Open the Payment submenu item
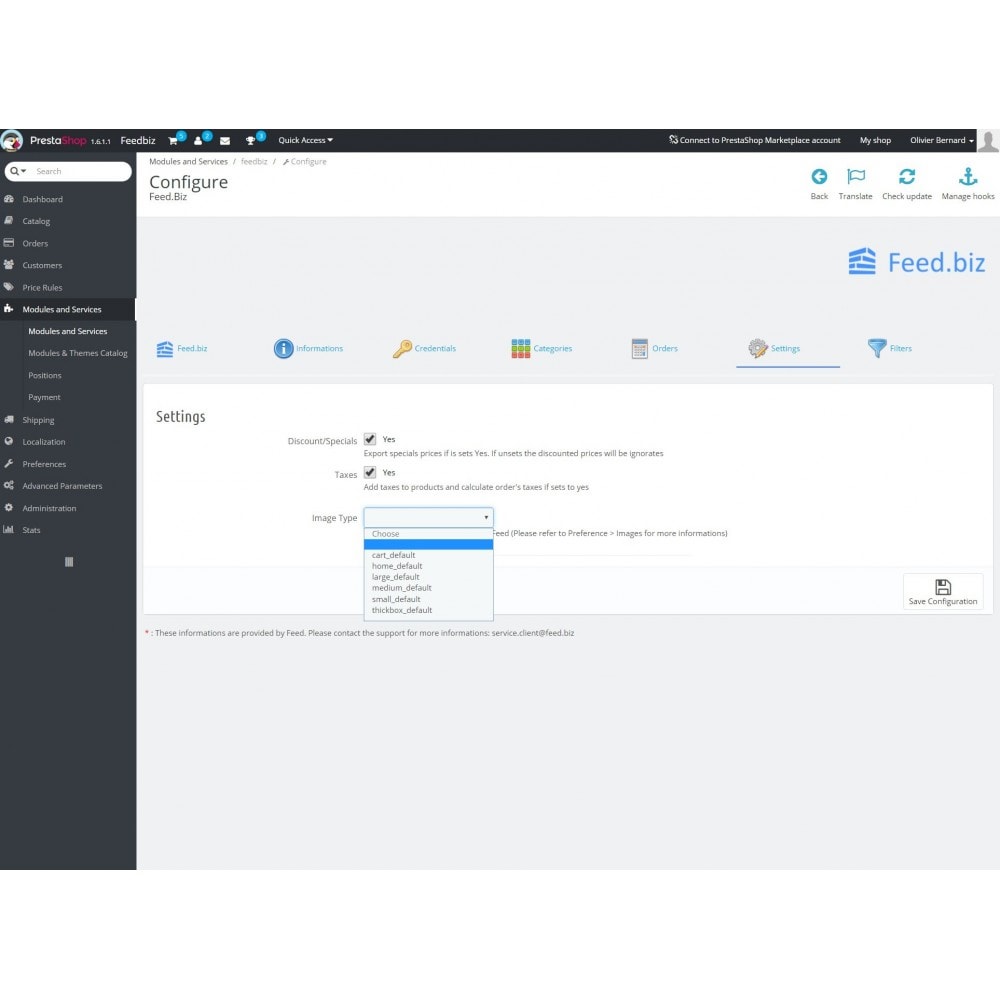 pyautogui.click(x=44, y=397)
